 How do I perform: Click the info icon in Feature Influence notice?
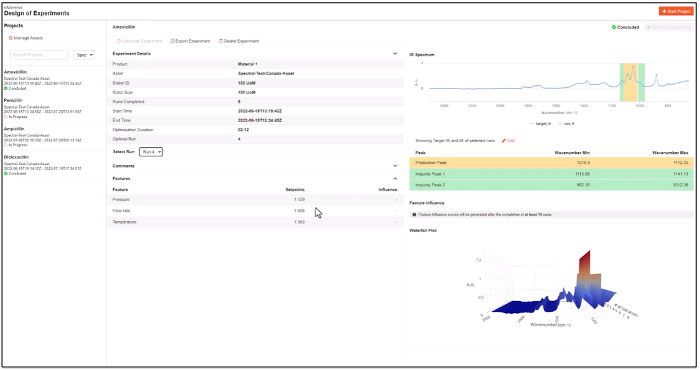click(x=414, y=215)
